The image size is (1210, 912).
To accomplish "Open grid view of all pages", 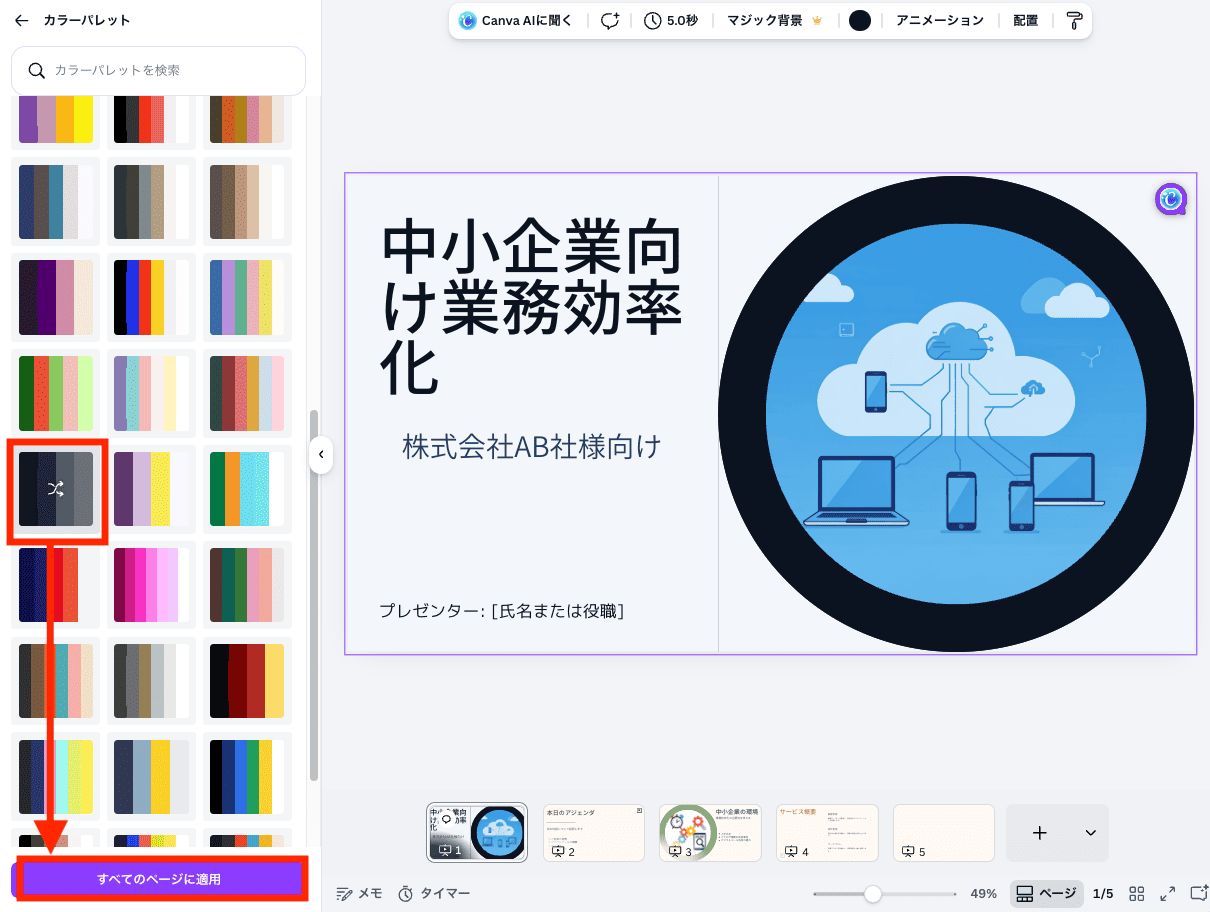I will pyautogui.click(x=1137, y=893).
